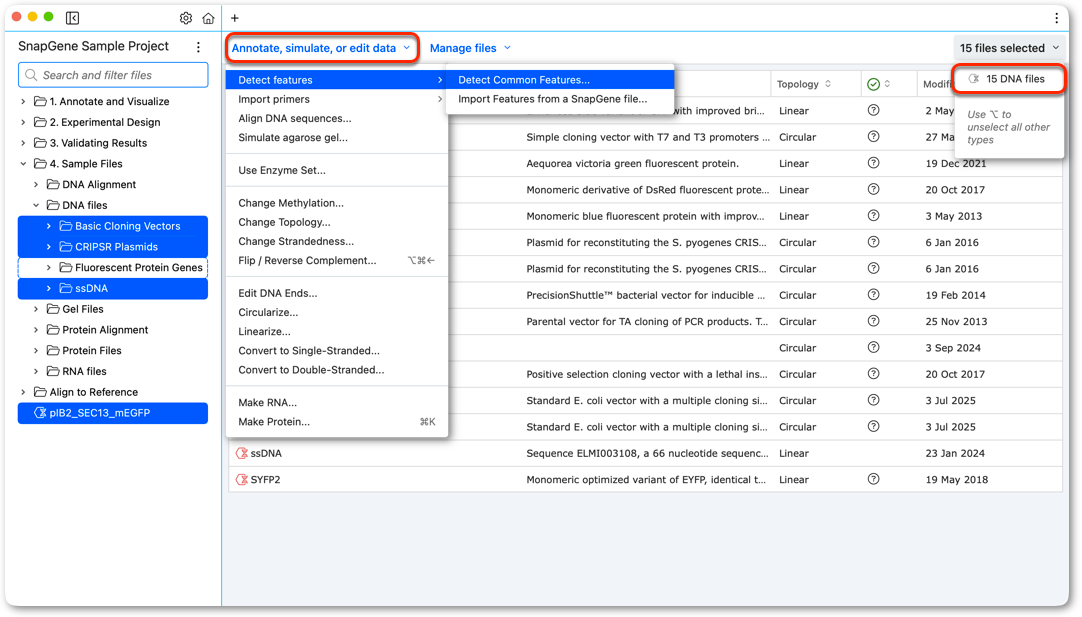This screenshot has width=1082, height=617.
Task: Open the 15 files selected dropdown
Action: coord(1009,48)
